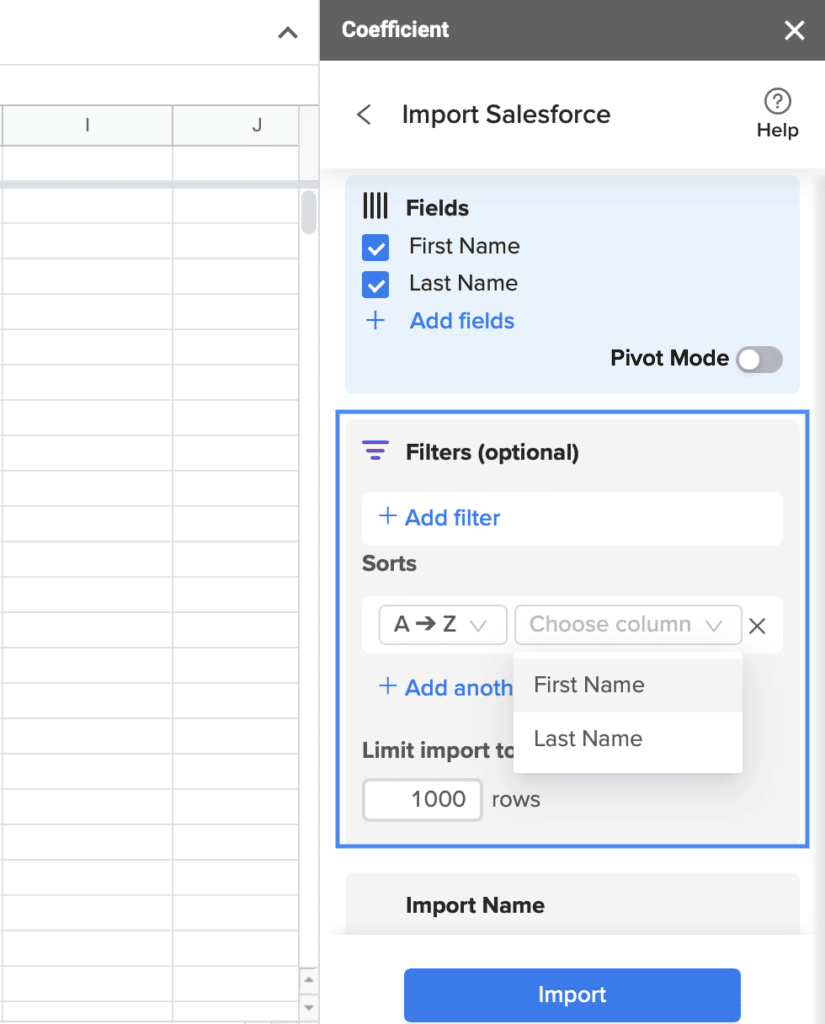Click the purple Filters funnel icon
The image size is (825, 1024).
(375, 451)
